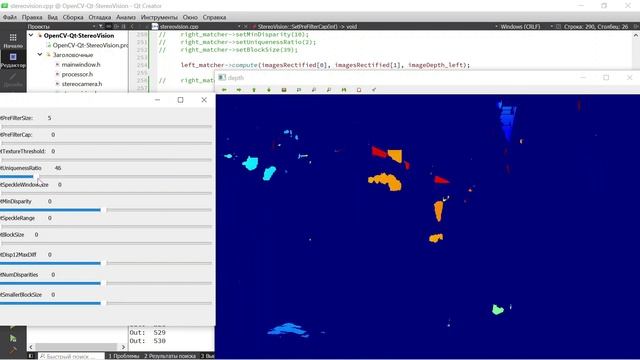Click the NumDisparities slider handle
640x360 pixels.
(x=103, y=283)
